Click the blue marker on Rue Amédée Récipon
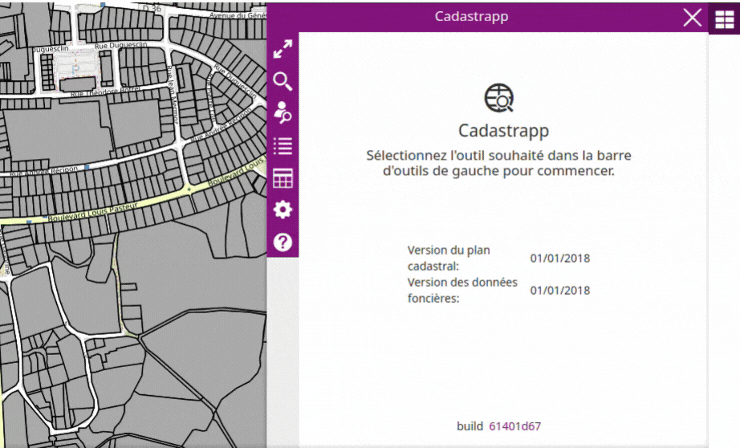This screenshot has width=740, height=448. pos(87,167)
